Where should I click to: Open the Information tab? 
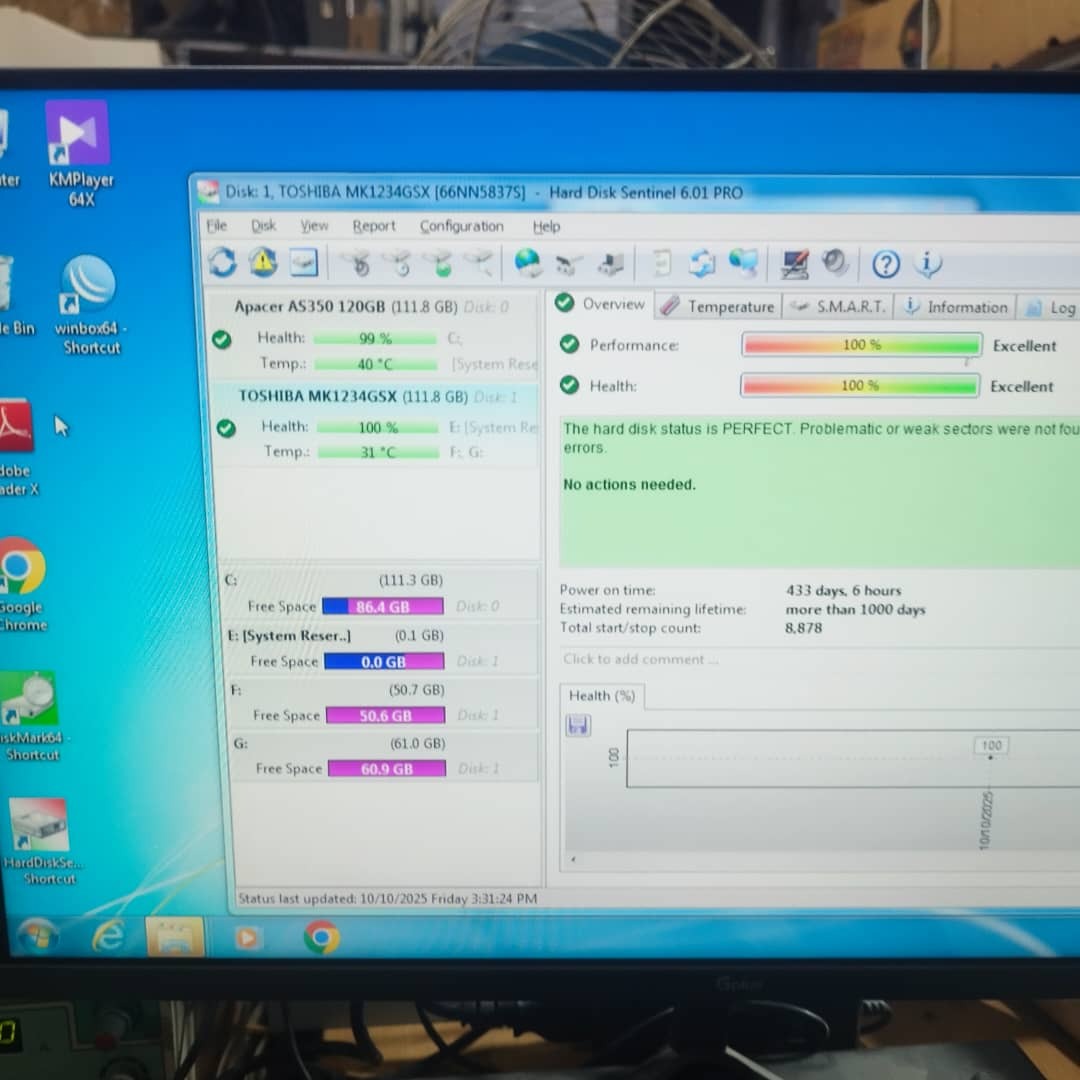pyautogui.click(x=956, y=308)
